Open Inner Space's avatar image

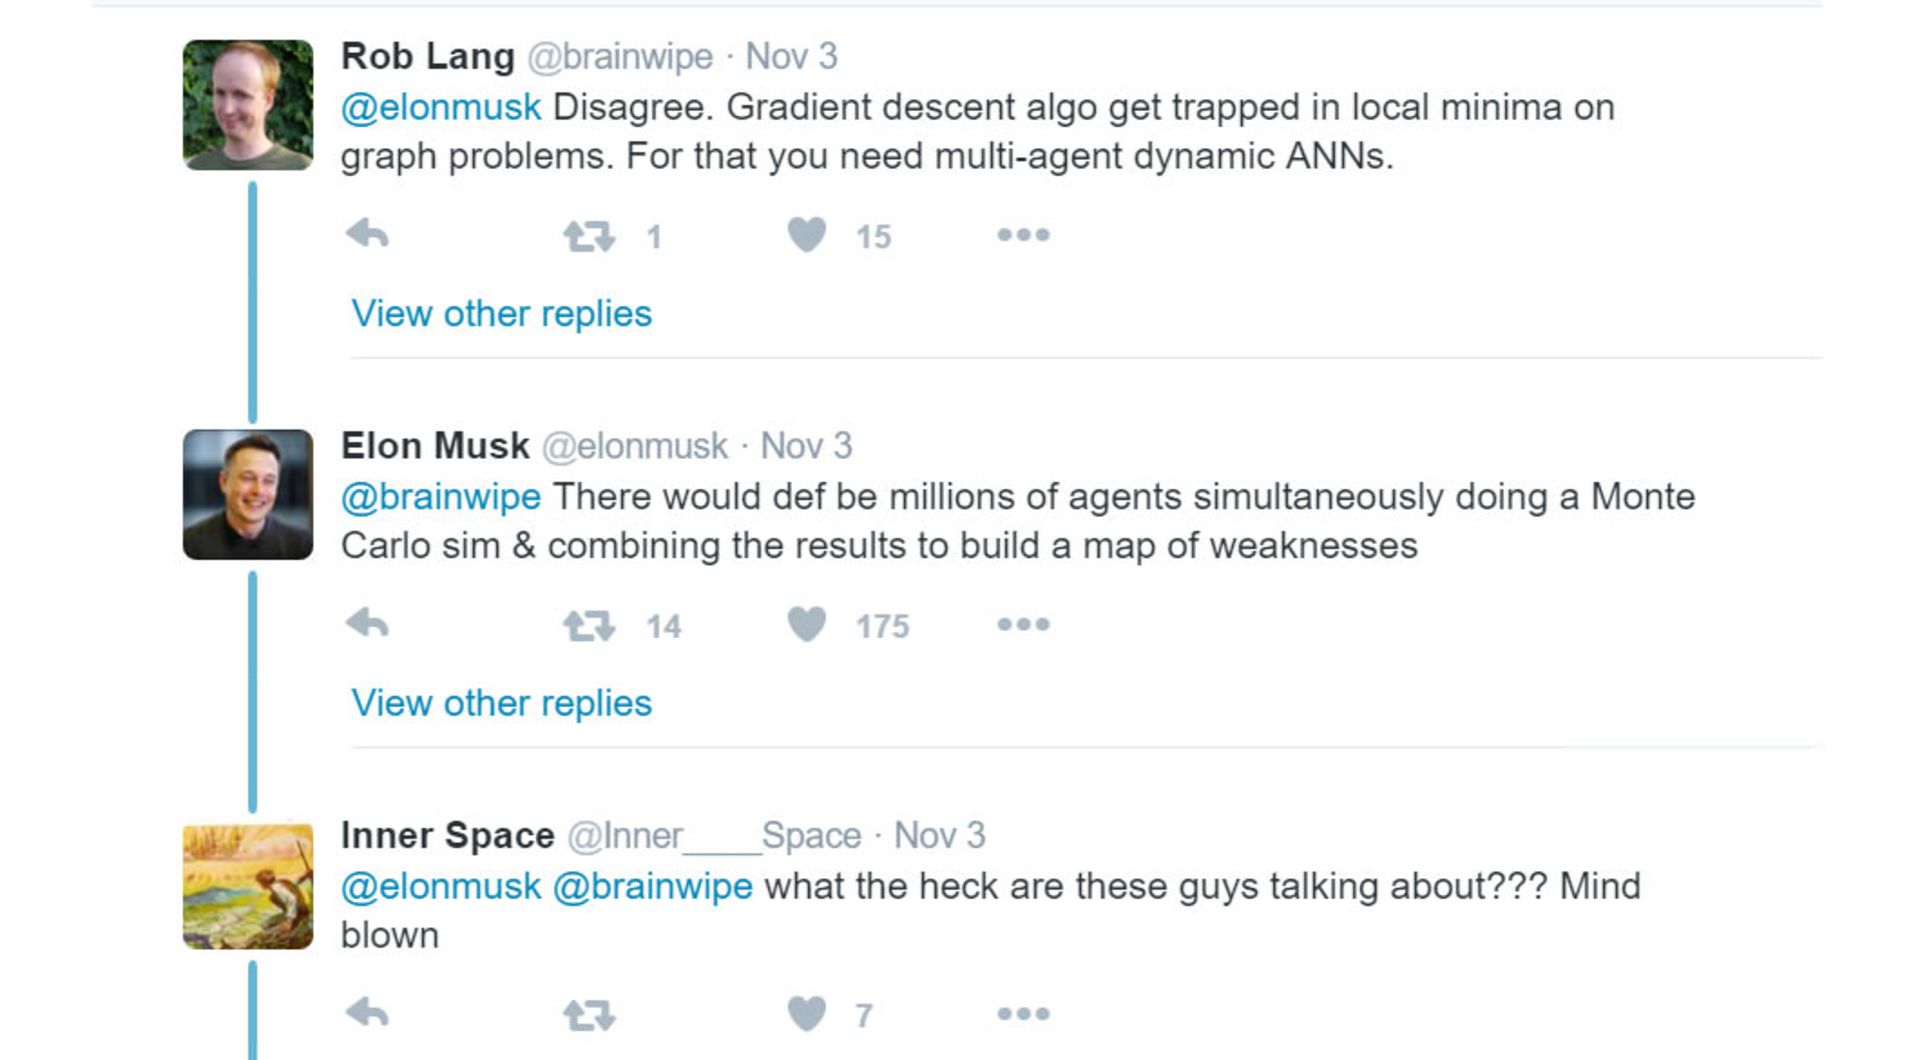click(248, 884)
